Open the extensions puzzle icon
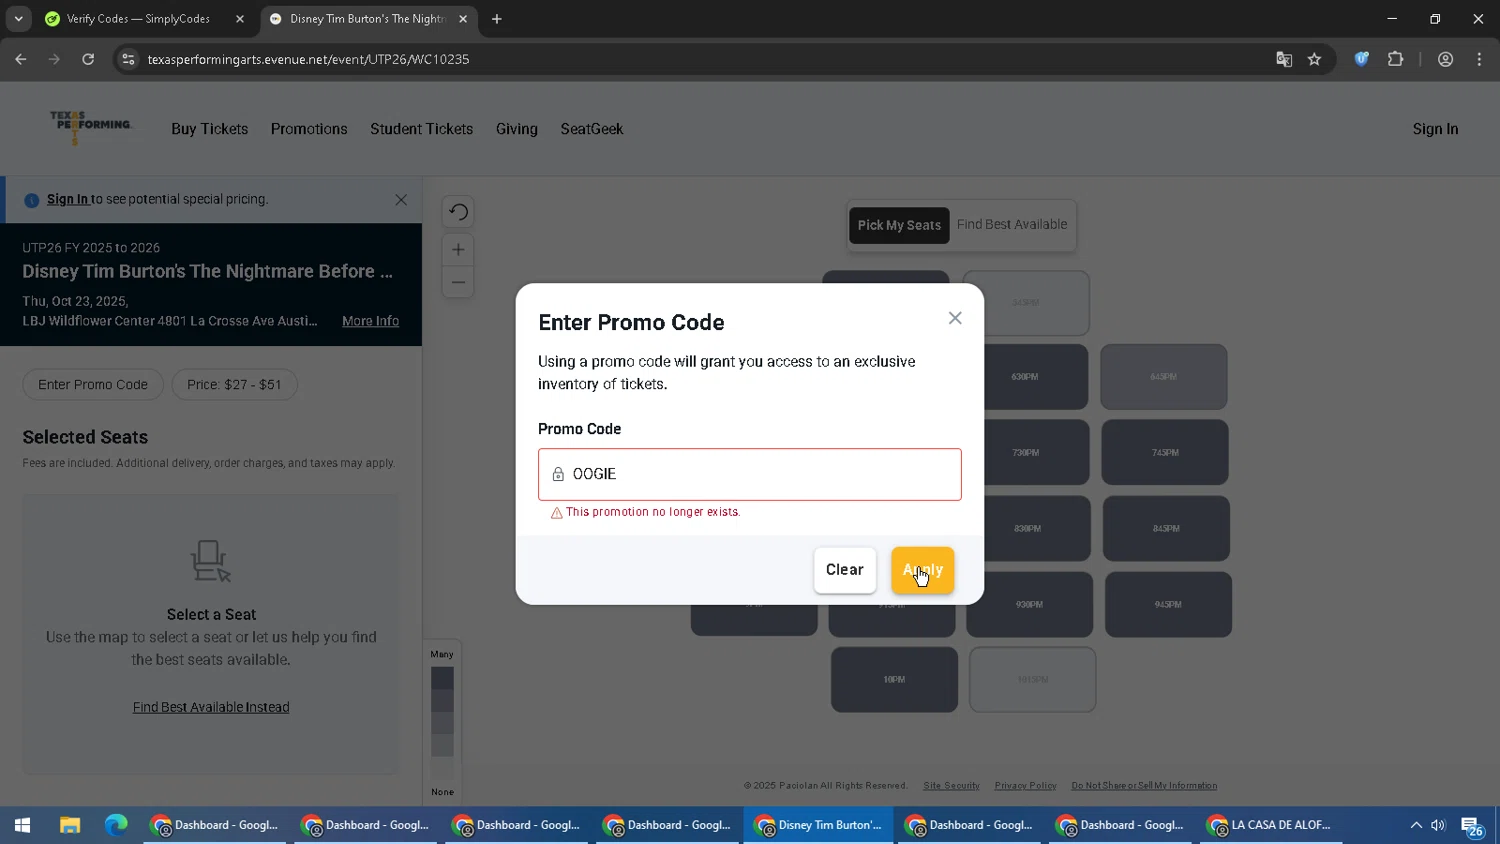The height and width of the screenshot is (844, 1500). click(x=1396, y=59)
